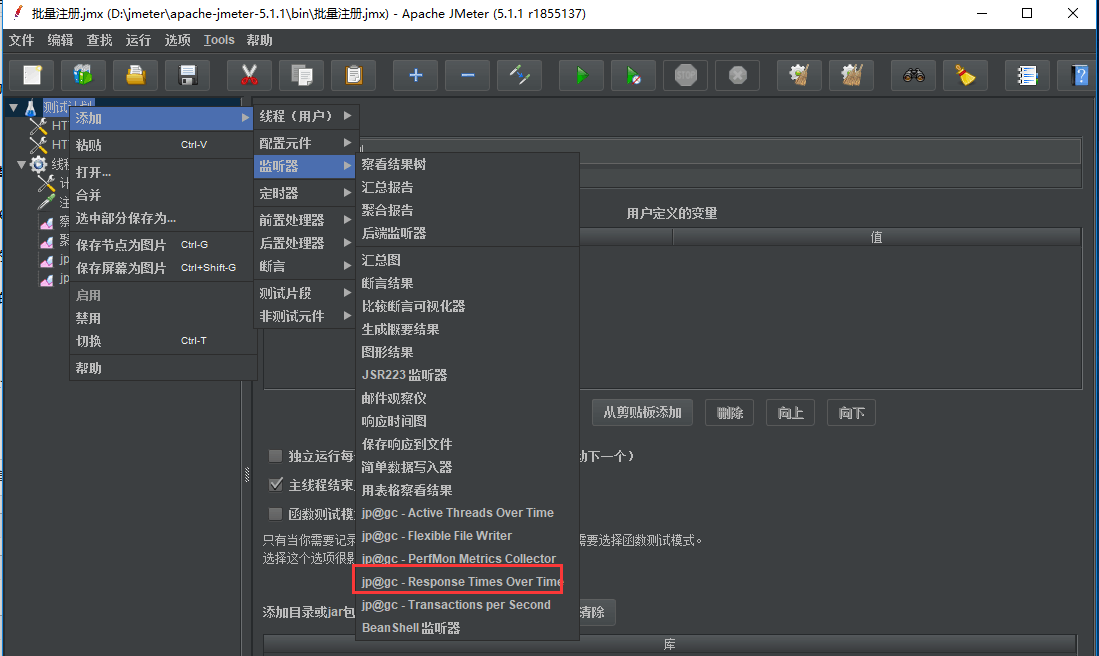This screenshot has width=1099, height=656.
Task: Click the 向上 button
Action: (x=791, y=413)
